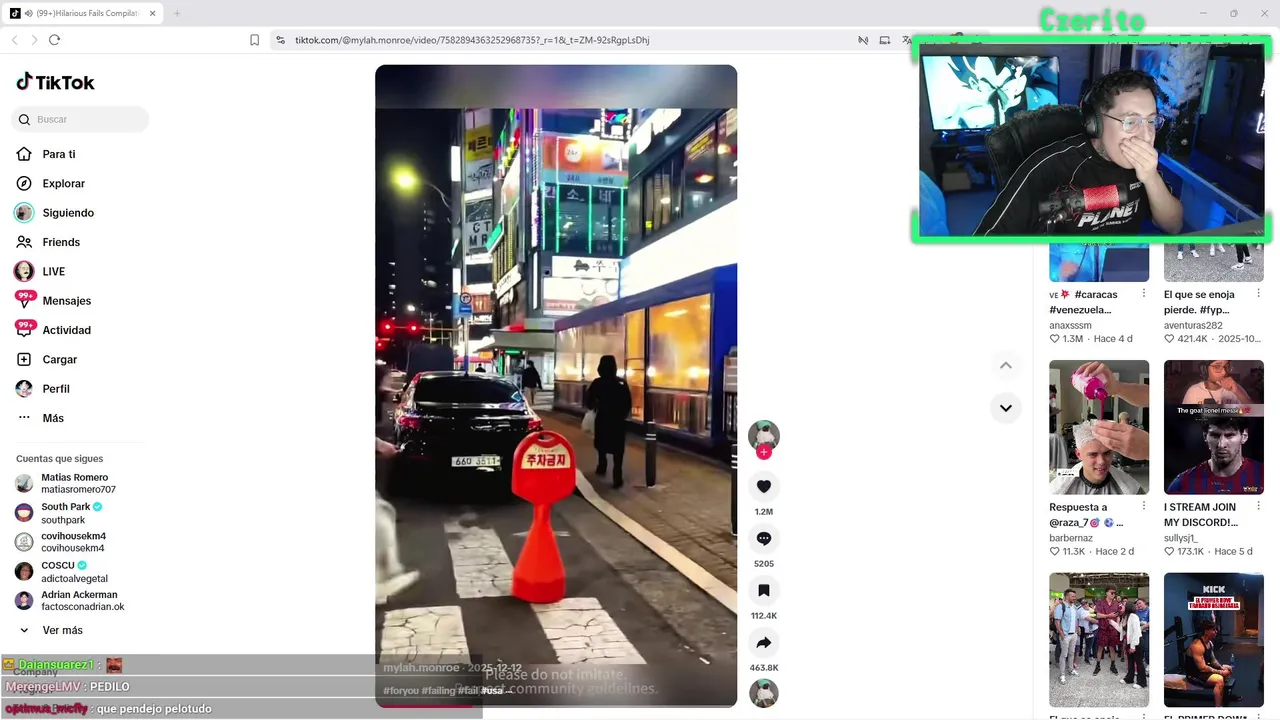Reload the page in browser toolbar
The height and width of the screenshot is (720, 1280).
tap(54, 40)
